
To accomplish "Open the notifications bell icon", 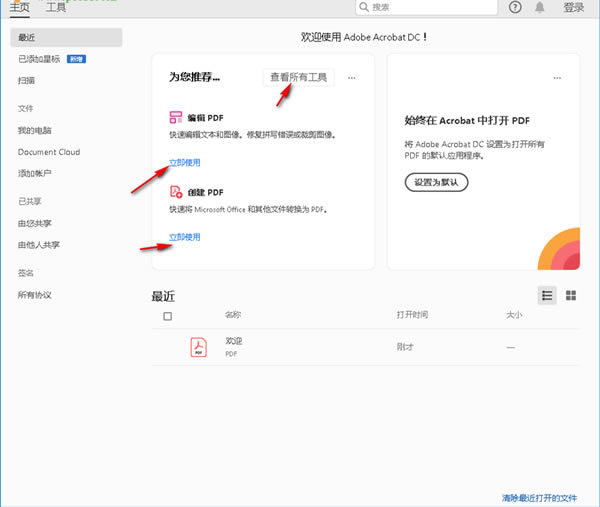I will [540, 7].
